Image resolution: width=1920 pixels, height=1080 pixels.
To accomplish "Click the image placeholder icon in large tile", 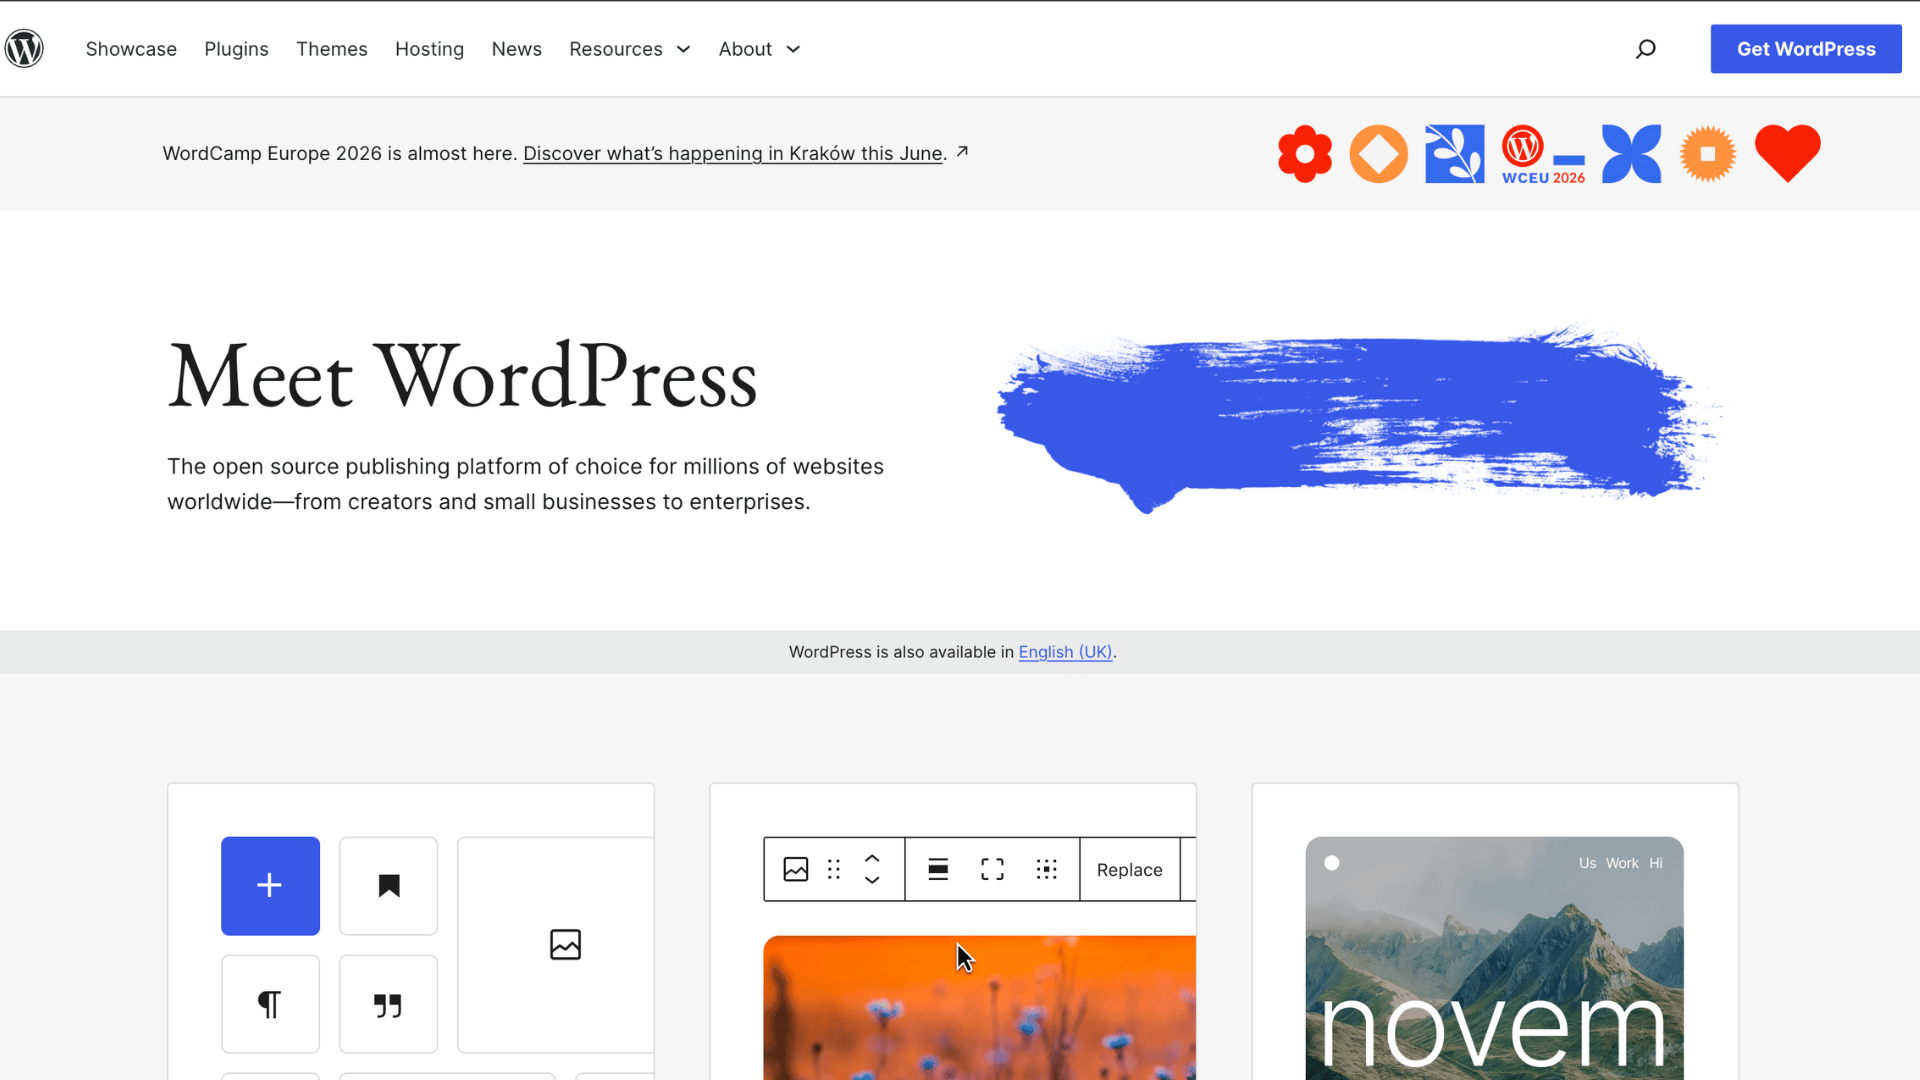I will click(565, 944).
